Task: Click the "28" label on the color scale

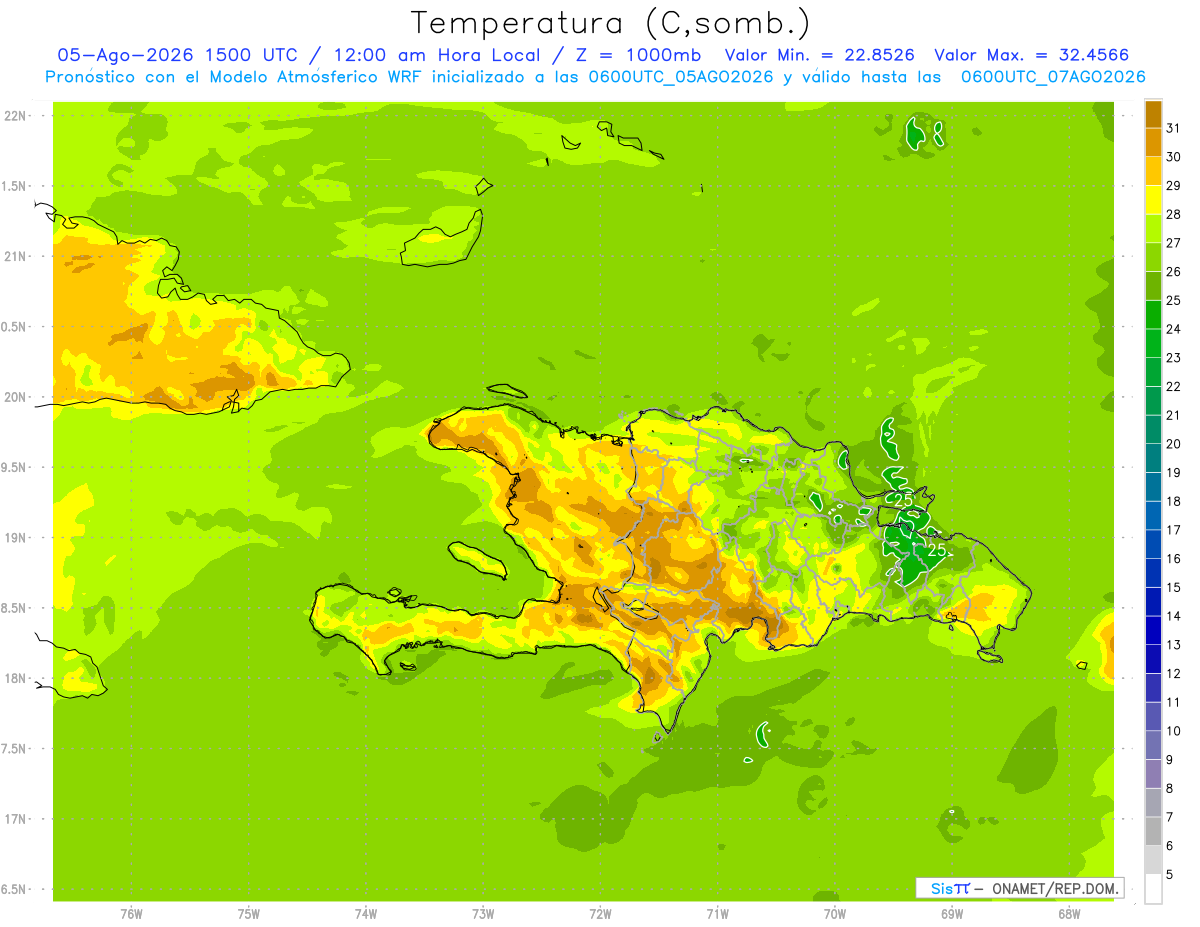Action: click(1174, 214)
